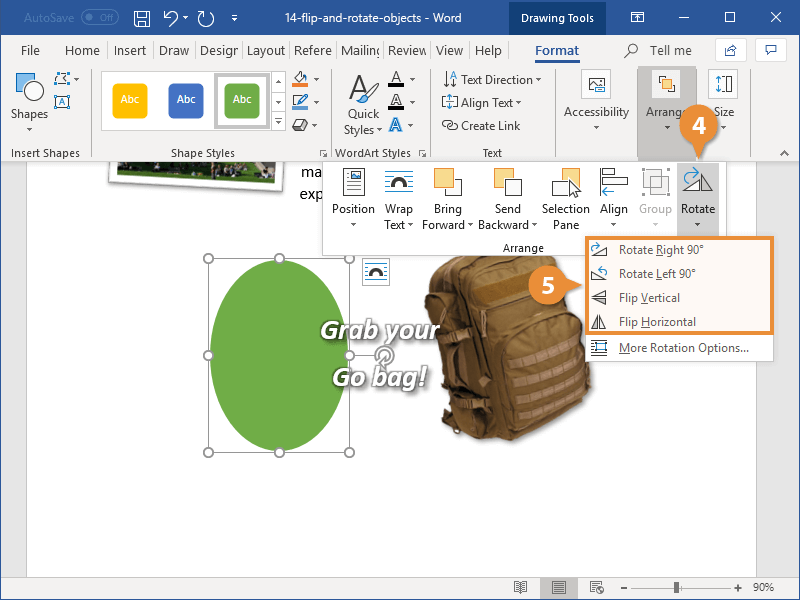The image size is (800, 600).
Task: Choose Rotate Right 90°
Action: [680, 249]
